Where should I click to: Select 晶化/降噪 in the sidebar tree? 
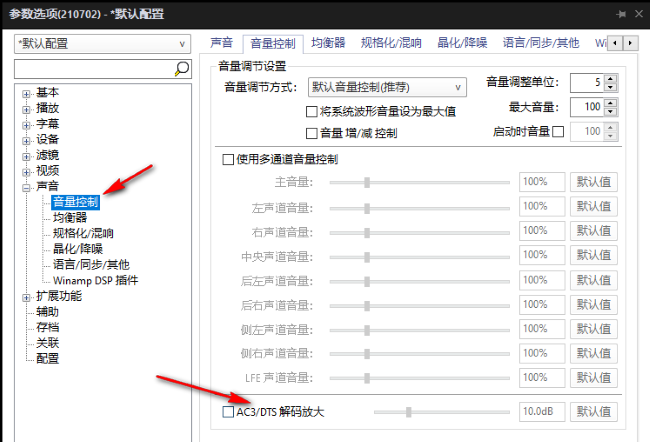[x=78, y=249]
